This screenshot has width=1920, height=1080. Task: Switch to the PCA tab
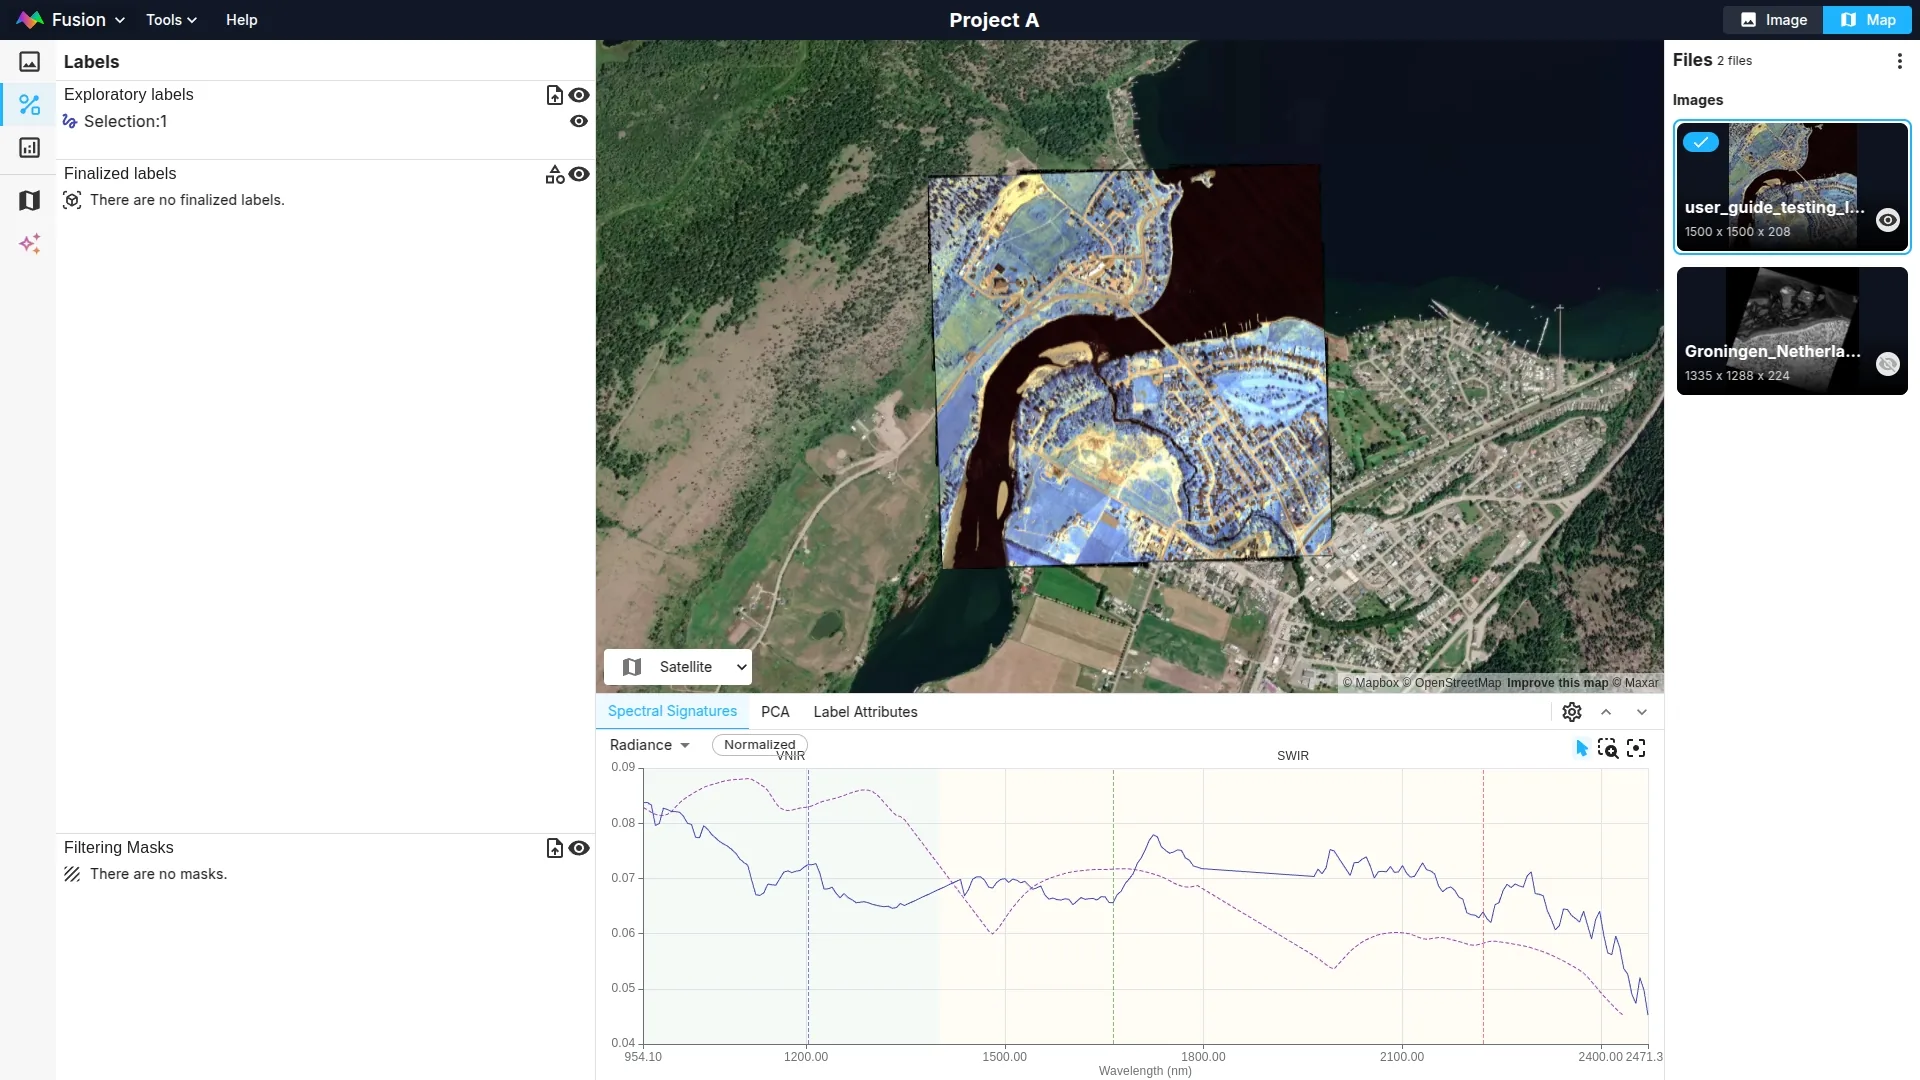coord(774,712)
